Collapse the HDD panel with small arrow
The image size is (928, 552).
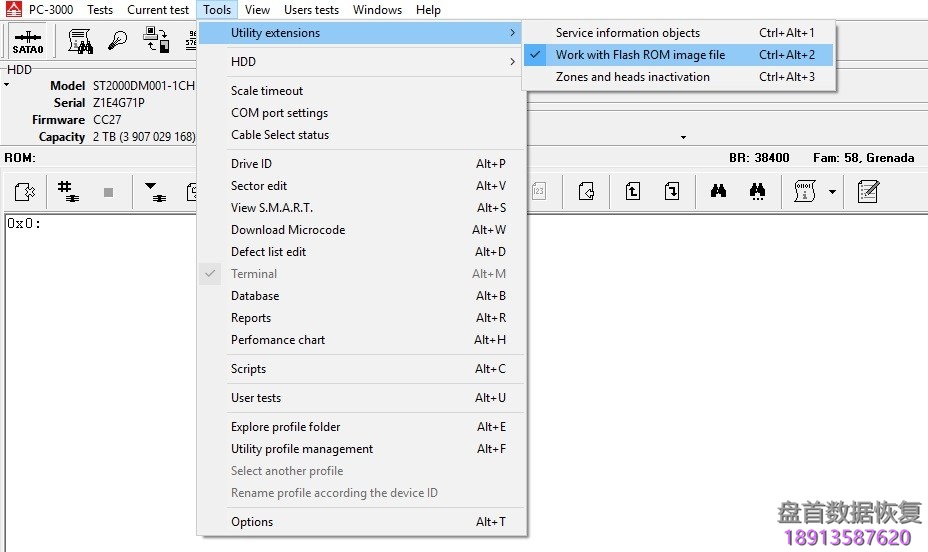[x=6, y=85]
